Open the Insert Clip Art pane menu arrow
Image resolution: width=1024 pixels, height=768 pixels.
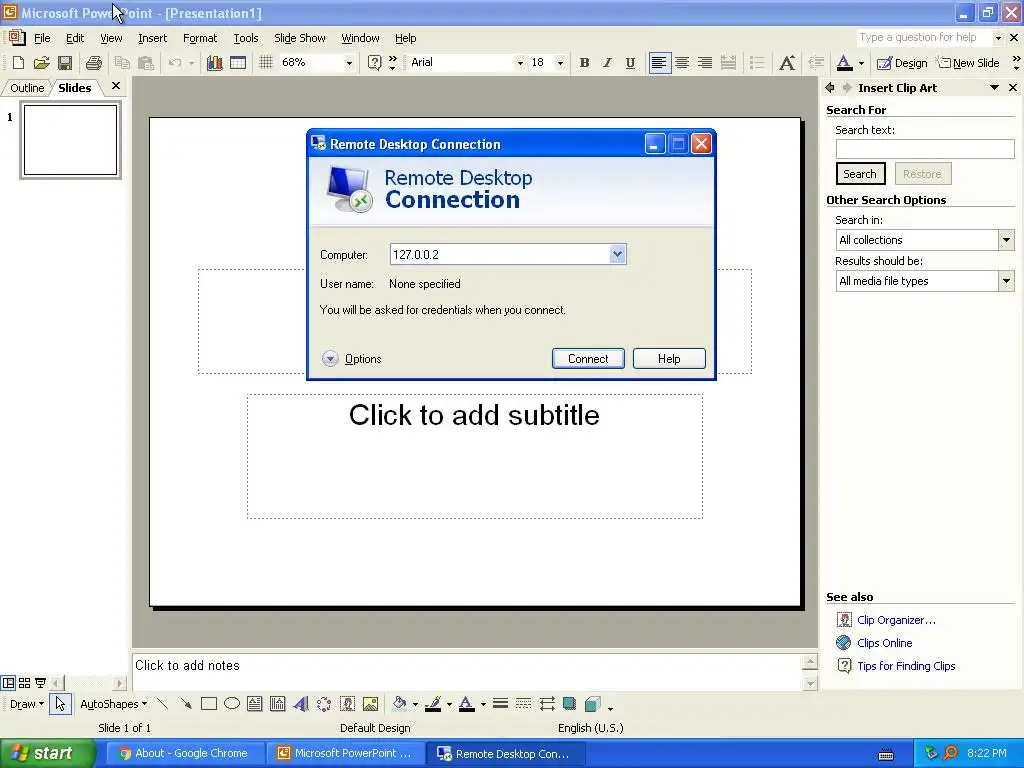pos(994,88)
